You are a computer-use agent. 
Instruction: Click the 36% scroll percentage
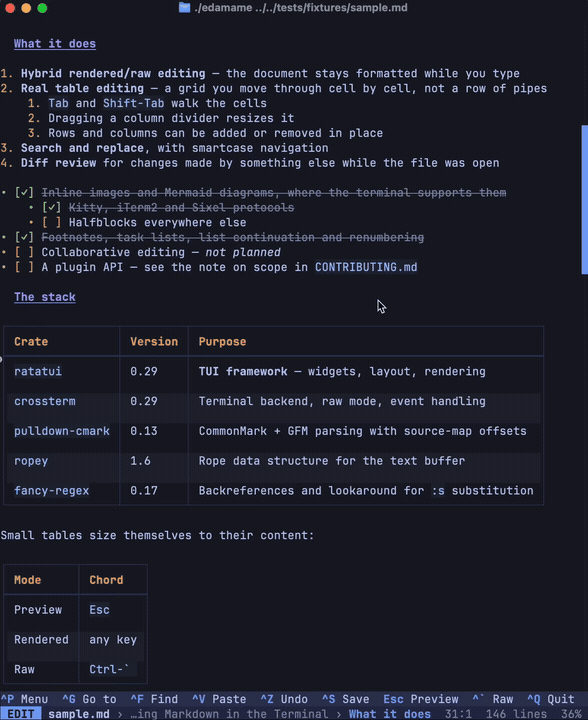(571, 714)
